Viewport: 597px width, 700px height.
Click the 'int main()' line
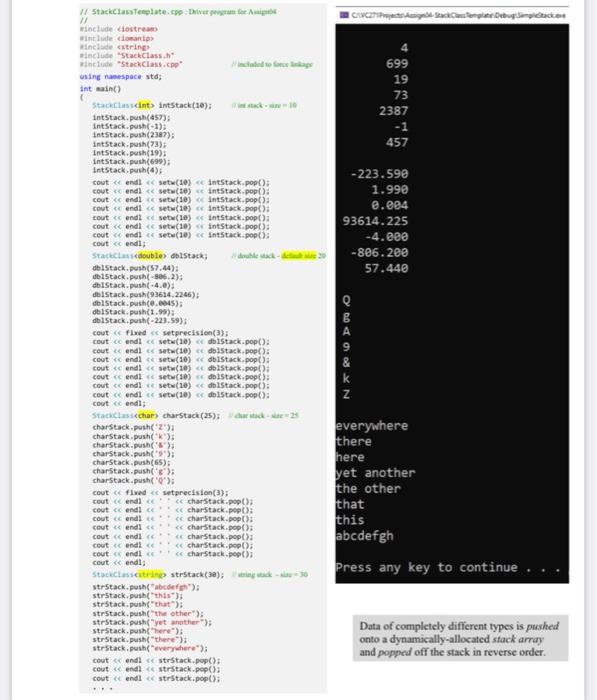pos(100,88)
